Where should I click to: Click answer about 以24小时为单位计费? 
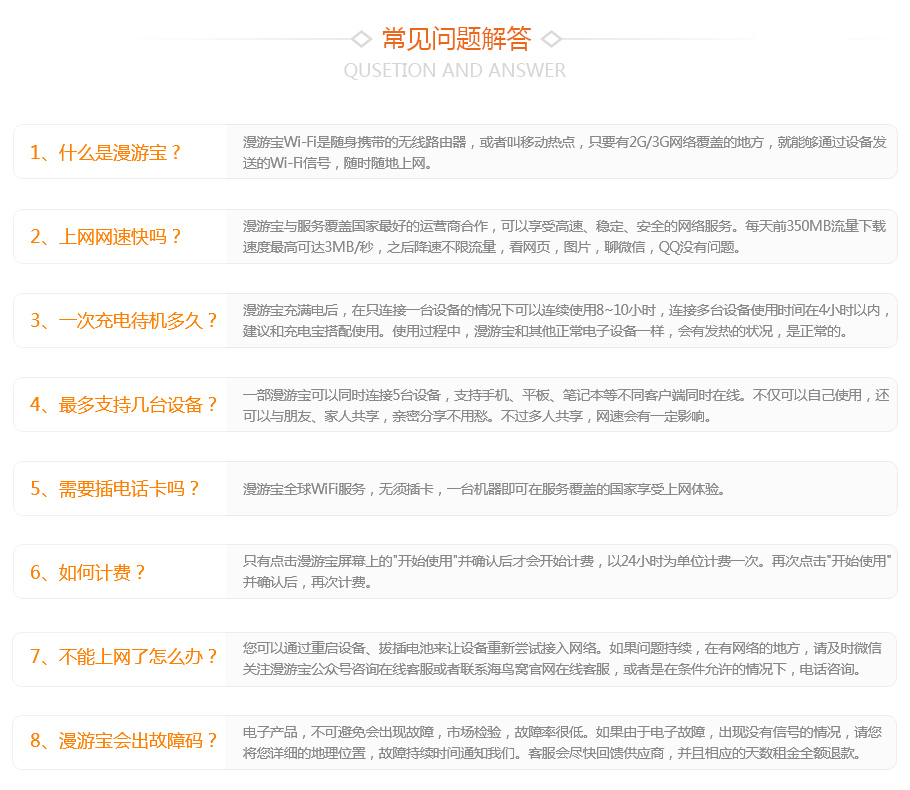tap(567, 571)
